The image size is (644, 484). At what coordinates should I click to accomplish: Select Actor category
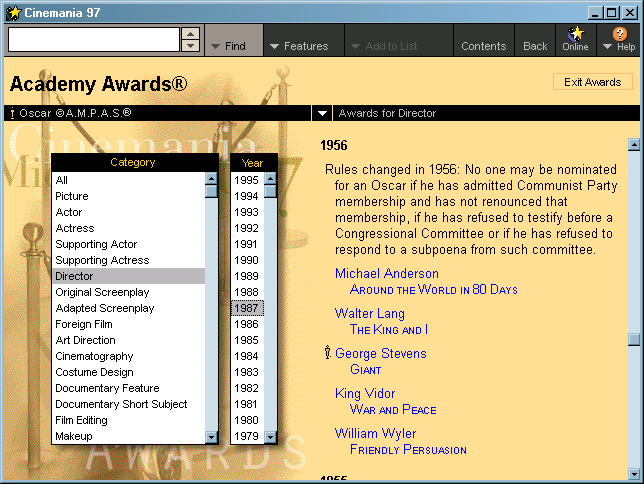pyautogui.click(x=129, y=212)
